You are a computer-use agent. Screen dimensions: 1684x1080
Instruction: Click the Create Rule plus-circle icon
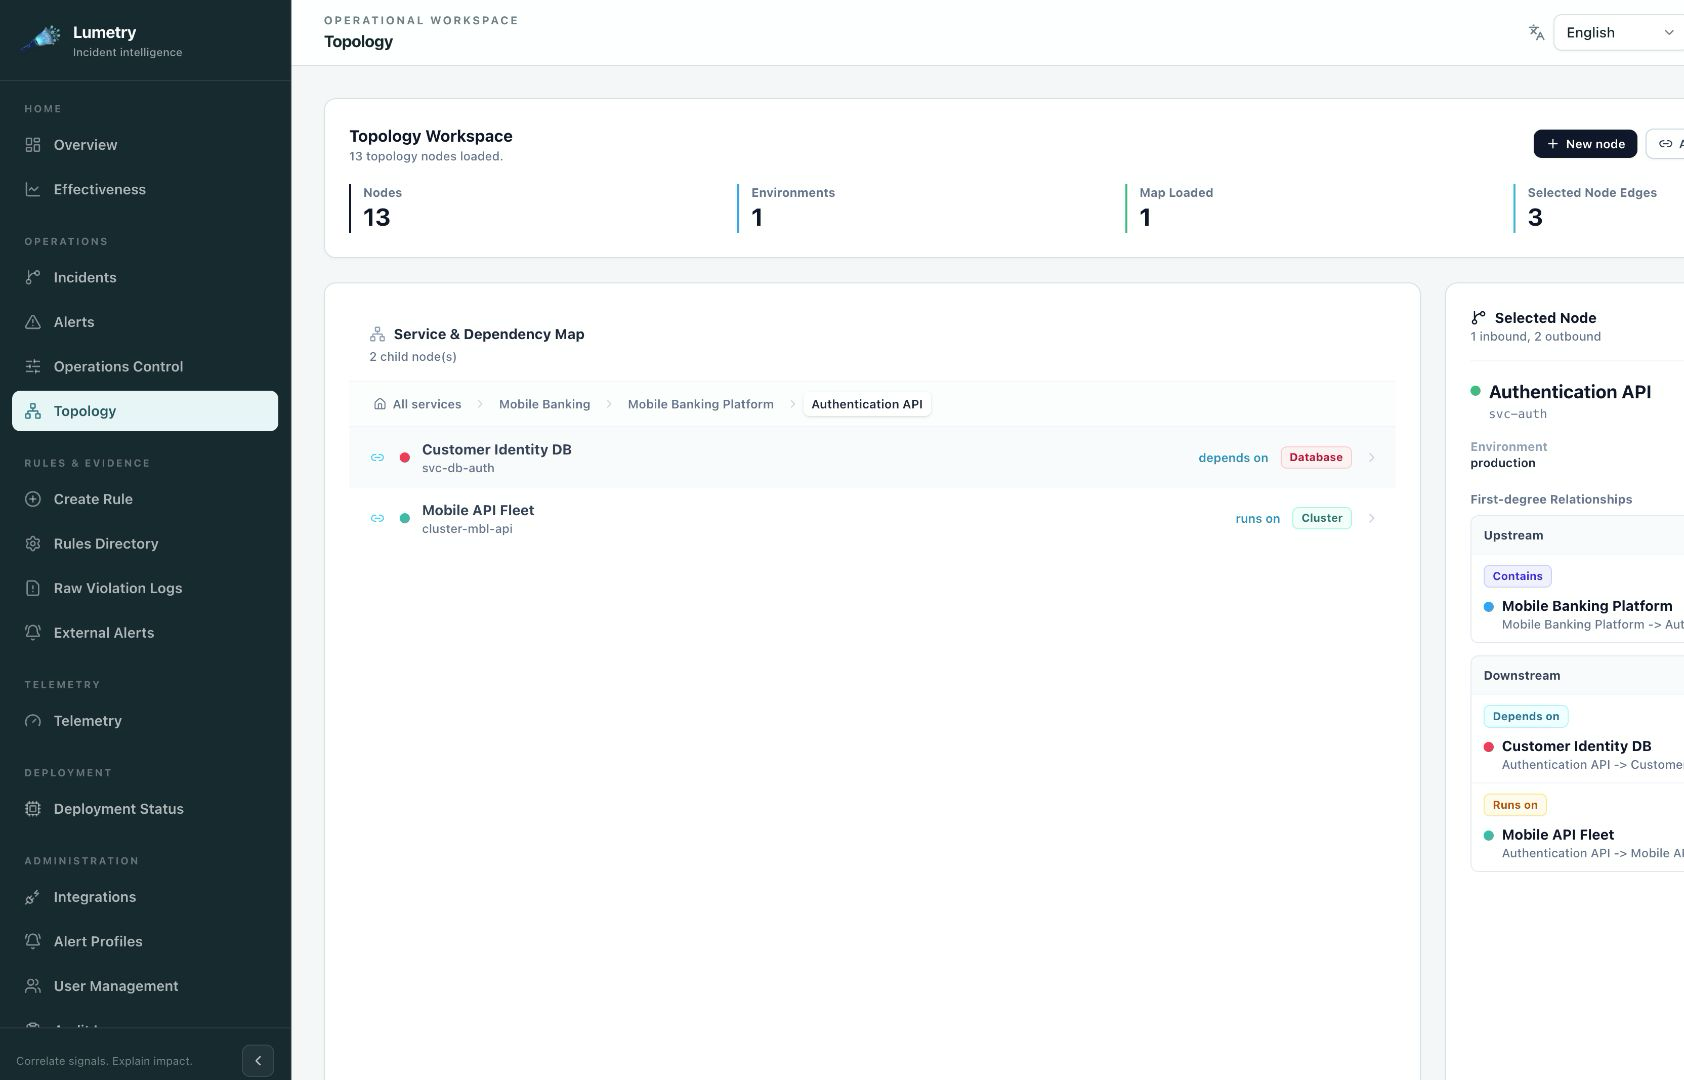click(x=33, y=499)
